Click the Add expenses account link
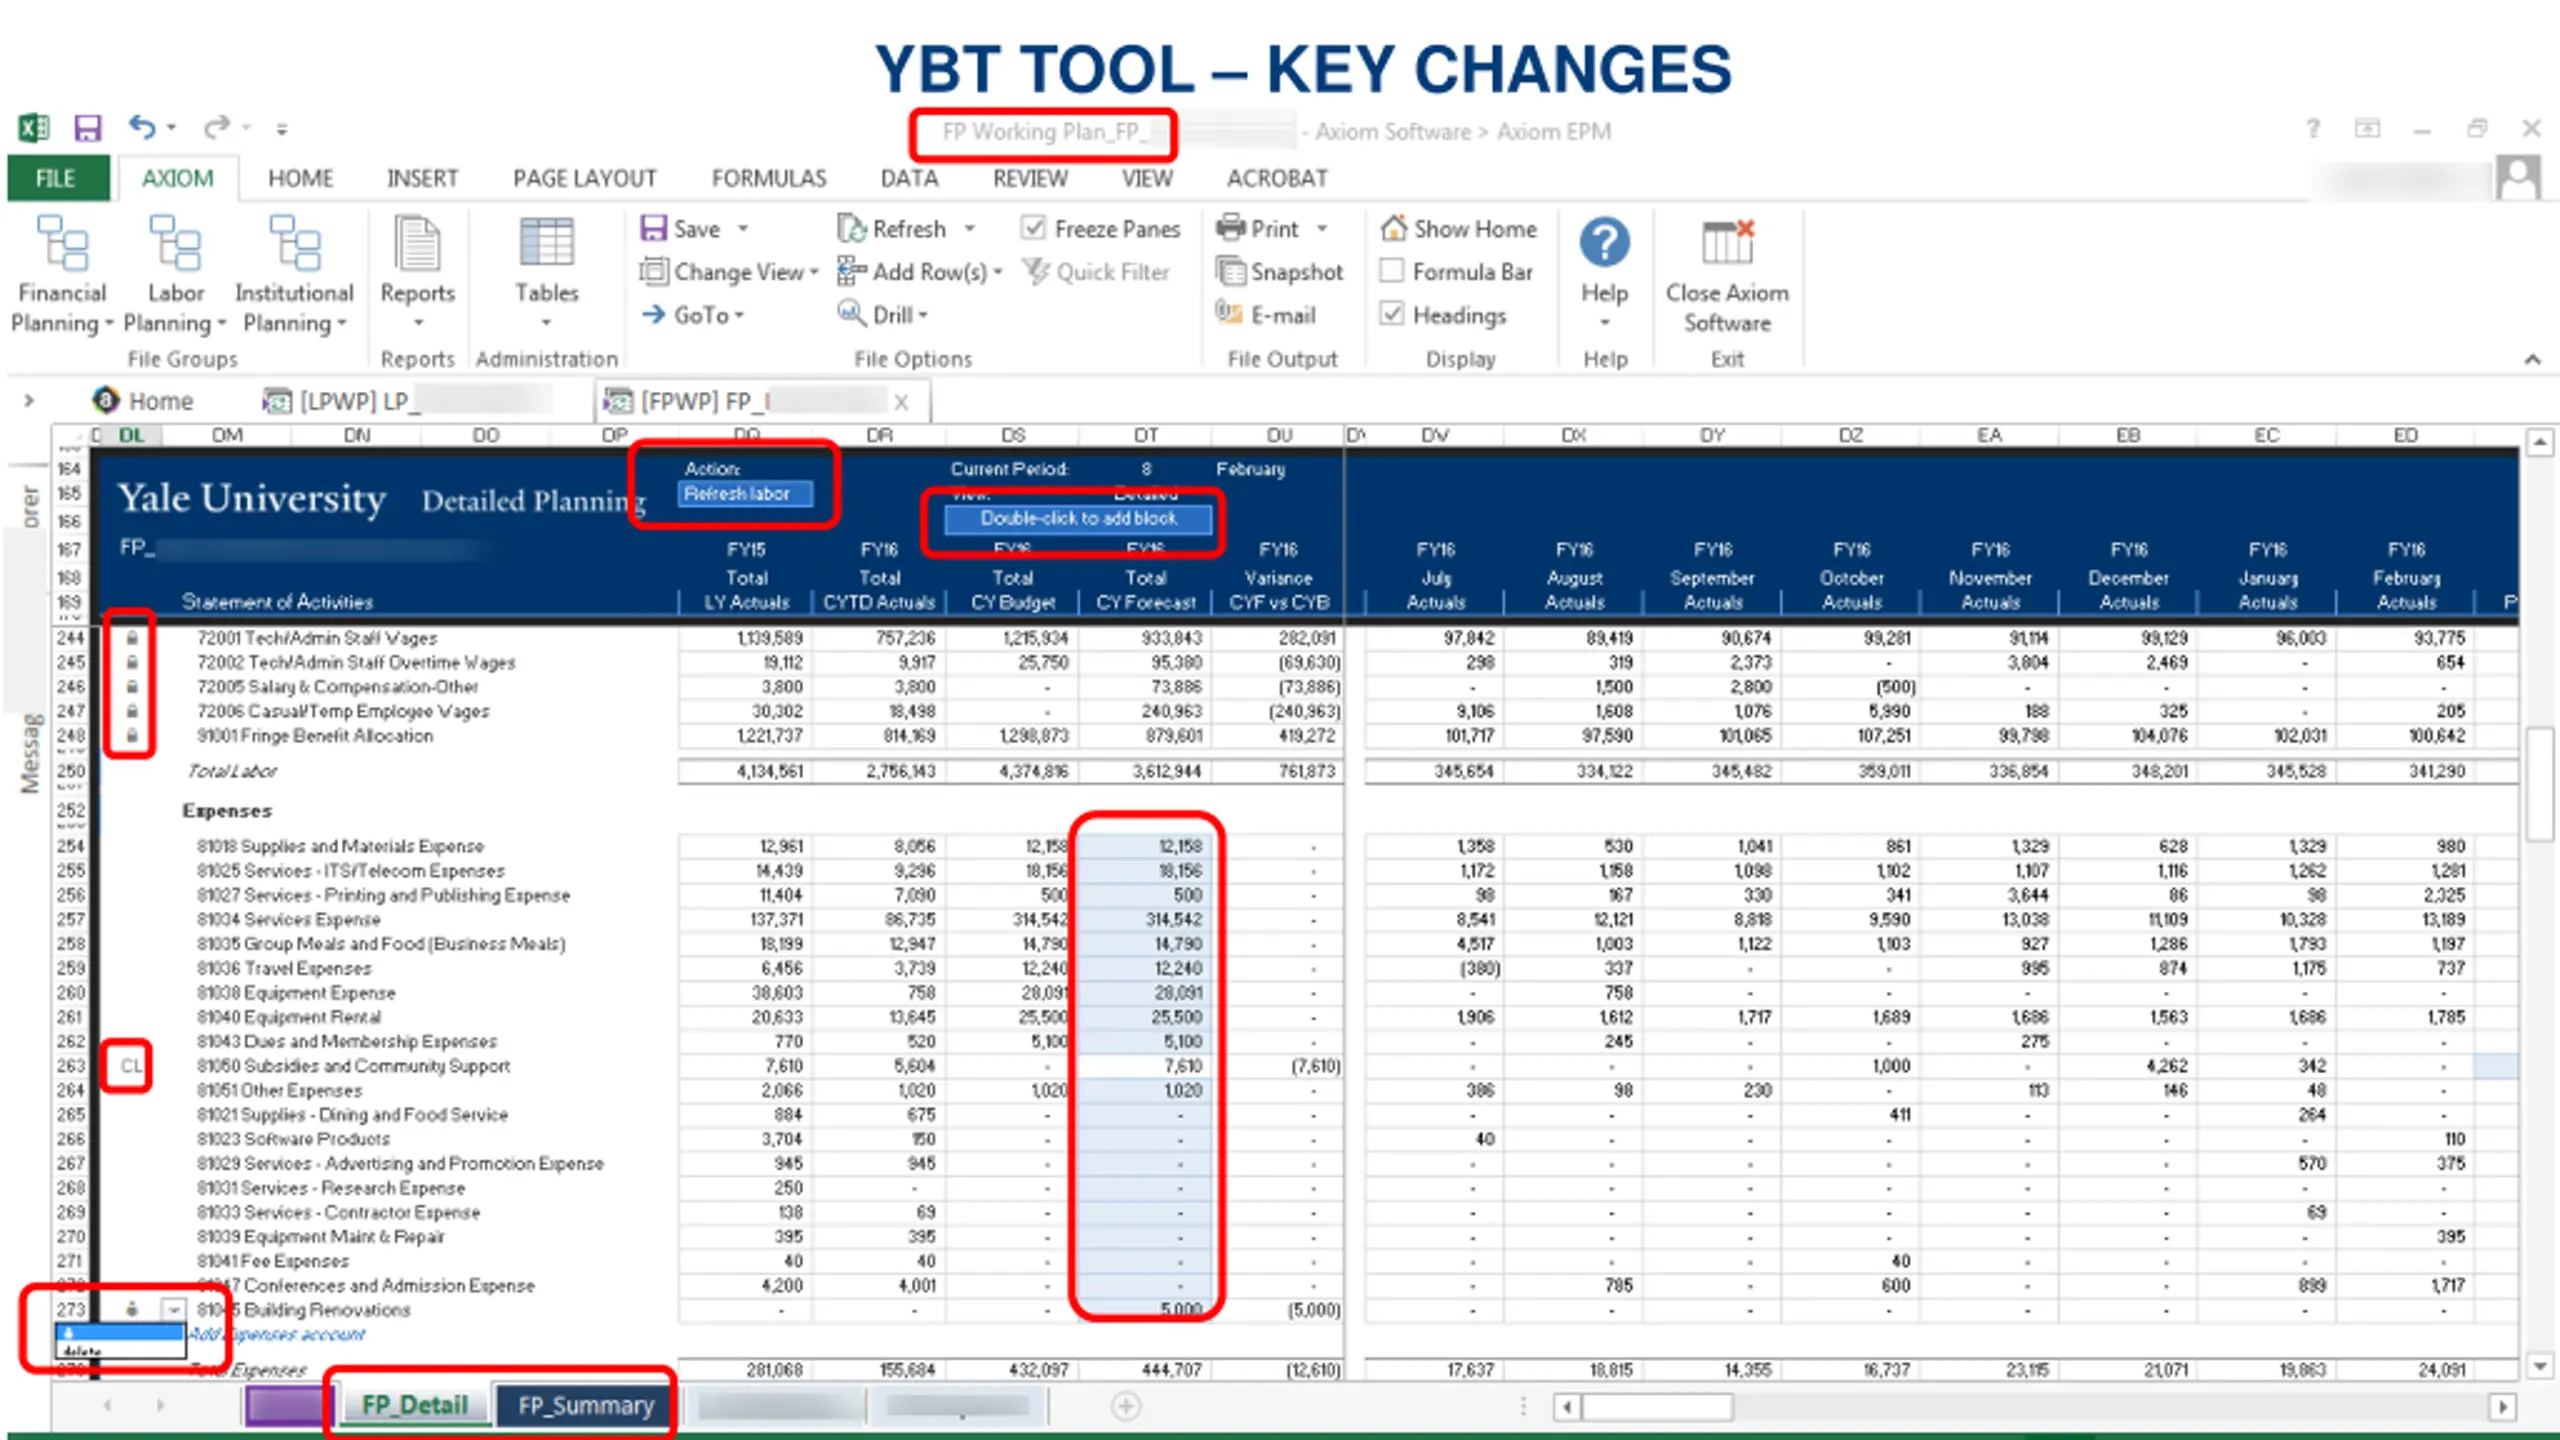2560x1440 pixels. pyautogui.click(x=278, y=1334)
